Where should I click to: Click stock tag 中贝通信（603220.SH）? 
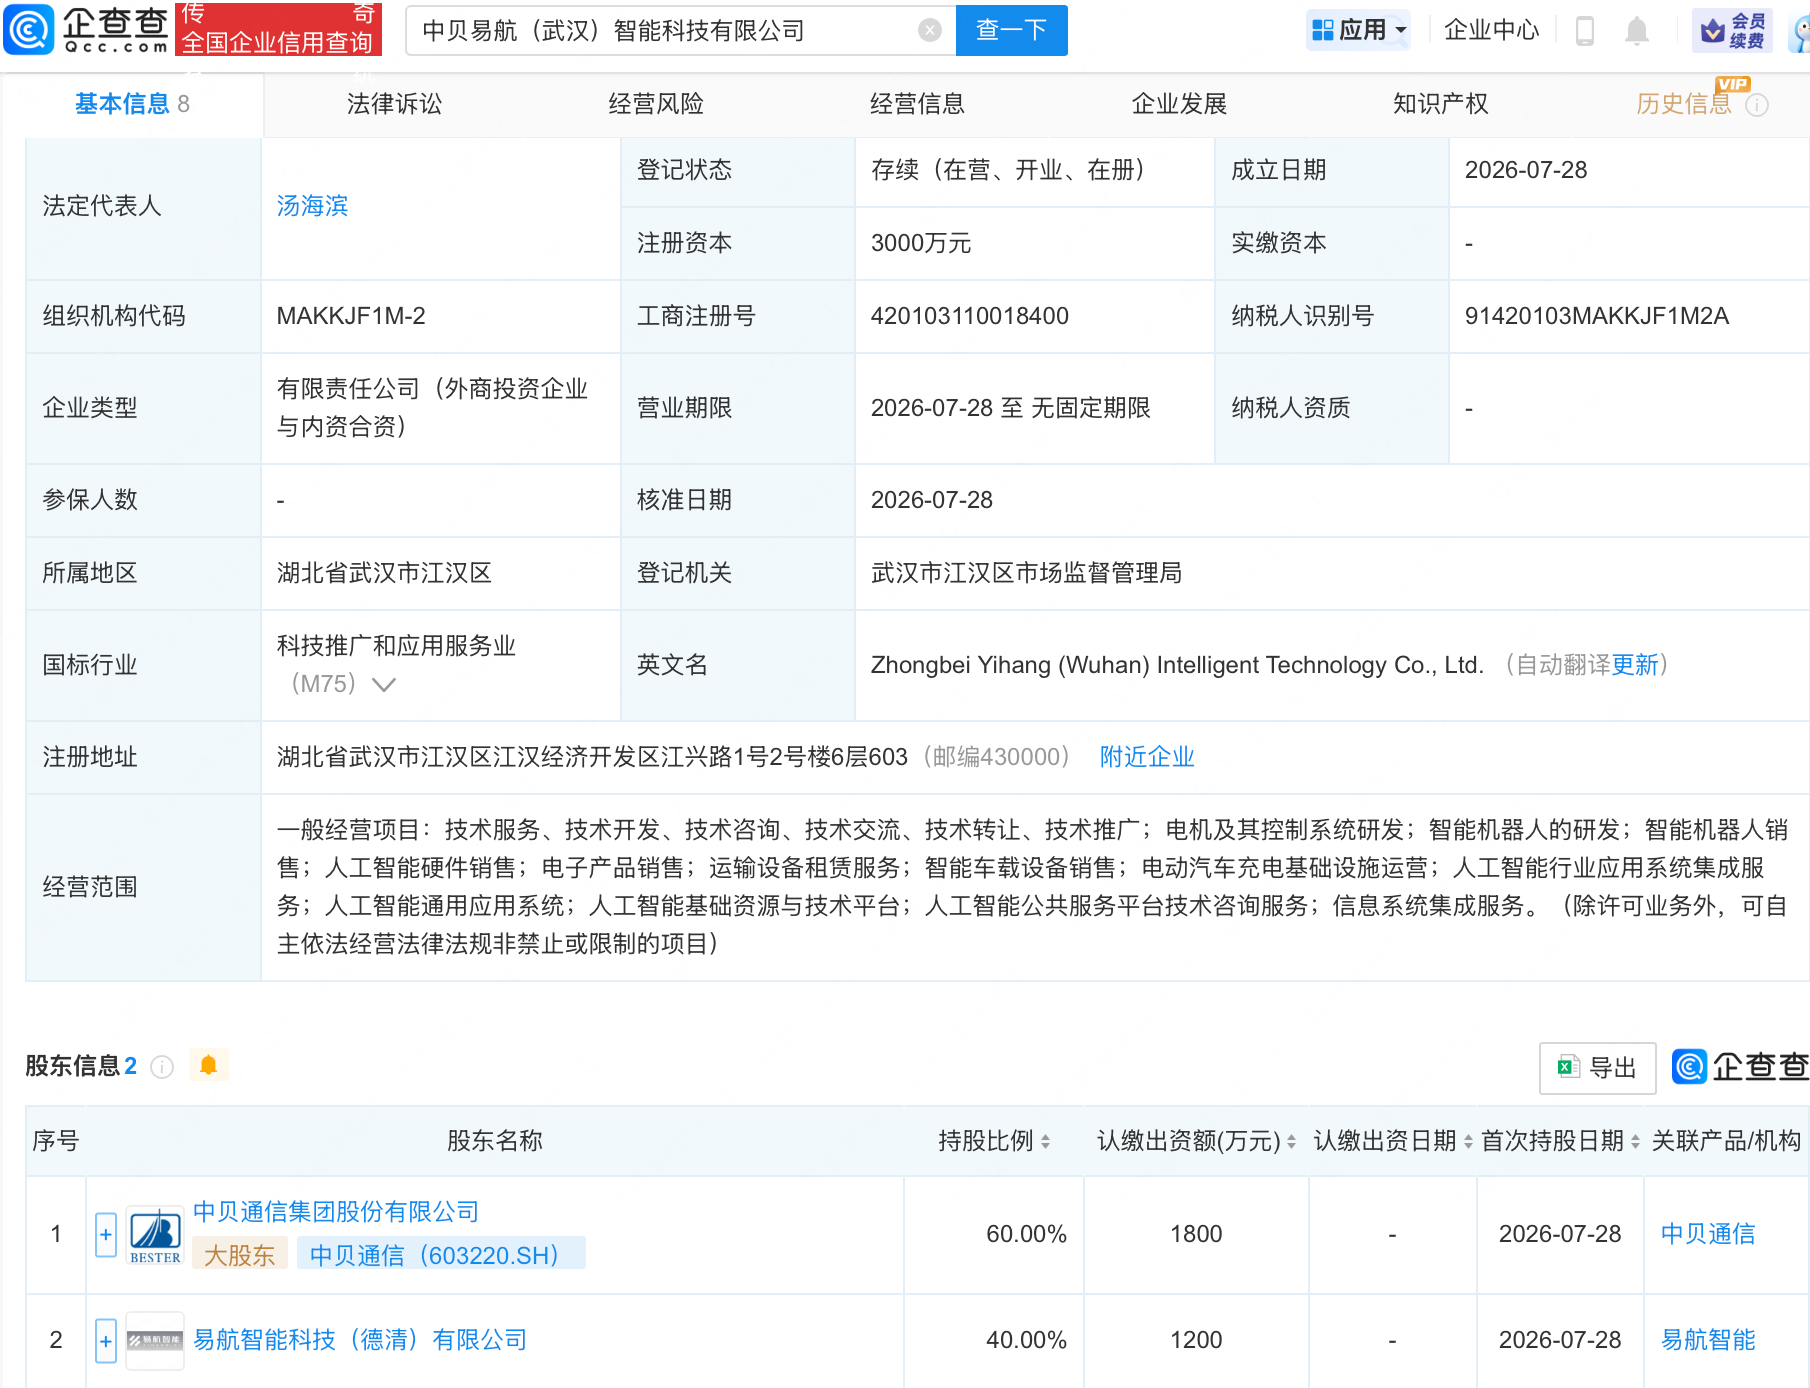click(x=441, y=1255)
